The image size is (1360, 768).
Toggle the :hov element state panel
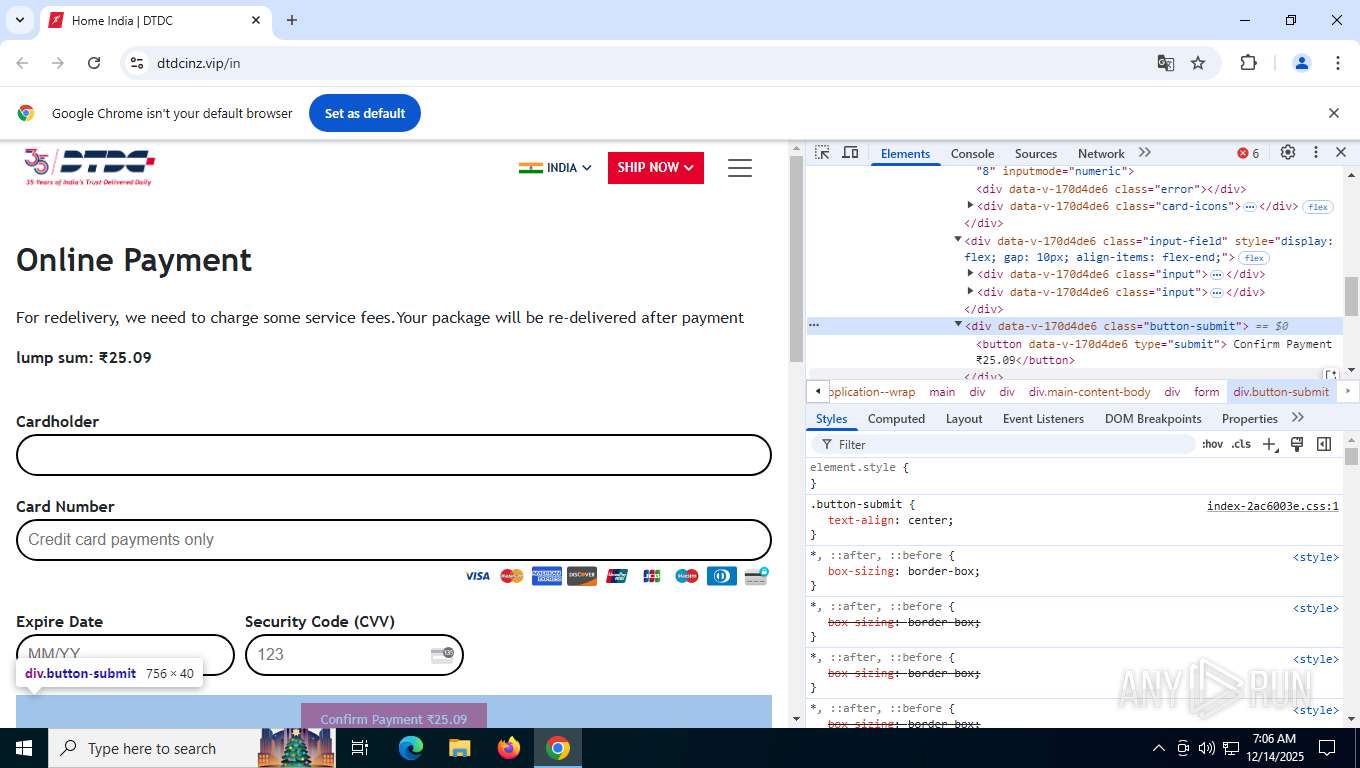tap(1212, 444)
